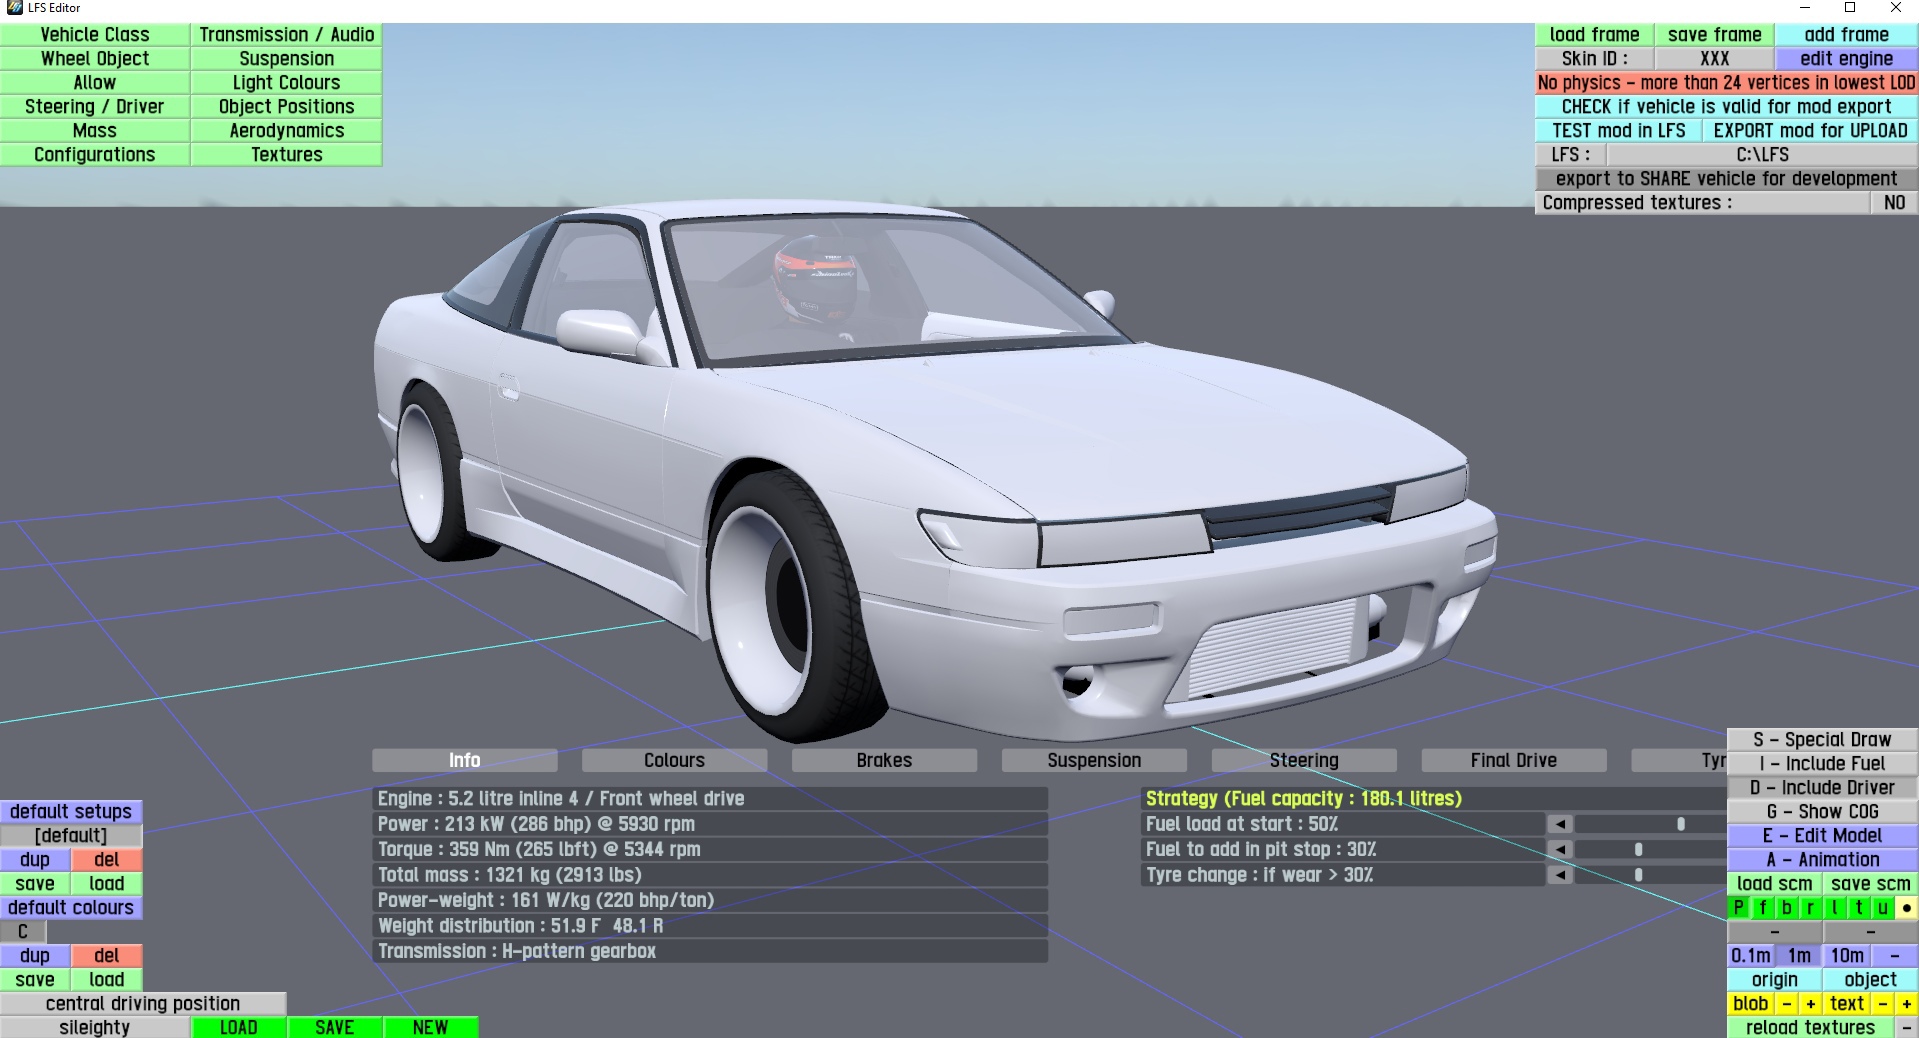
Task: Open the Steering tab
Action: tap(1305, 761)
